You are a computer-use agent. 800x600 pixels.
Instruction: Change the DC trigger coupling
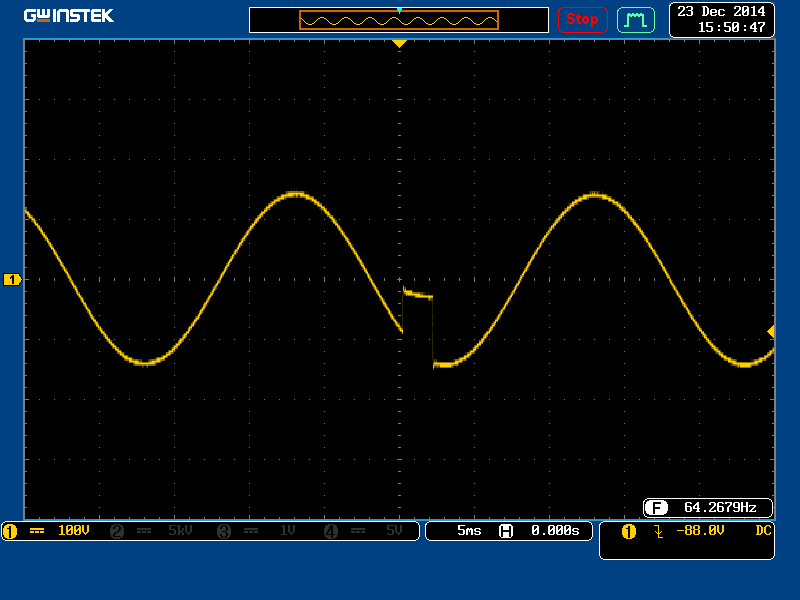point(763,531)
